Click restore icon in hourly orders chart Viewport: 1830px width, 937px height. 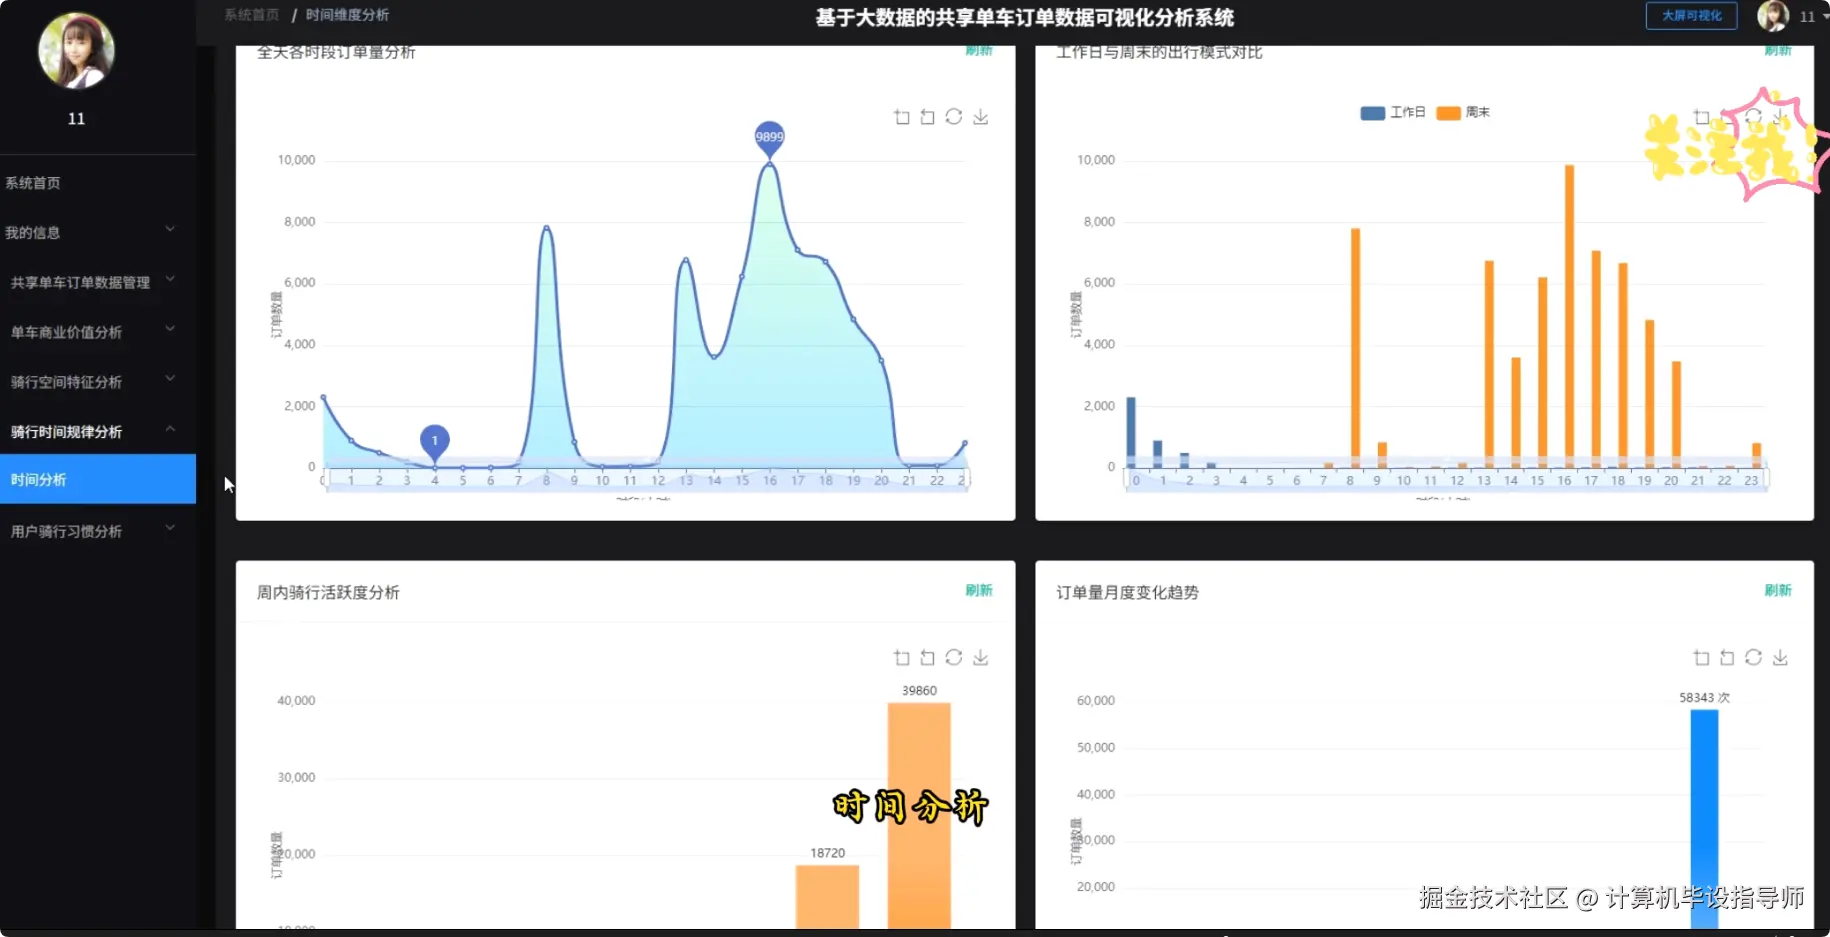[954, 117]
